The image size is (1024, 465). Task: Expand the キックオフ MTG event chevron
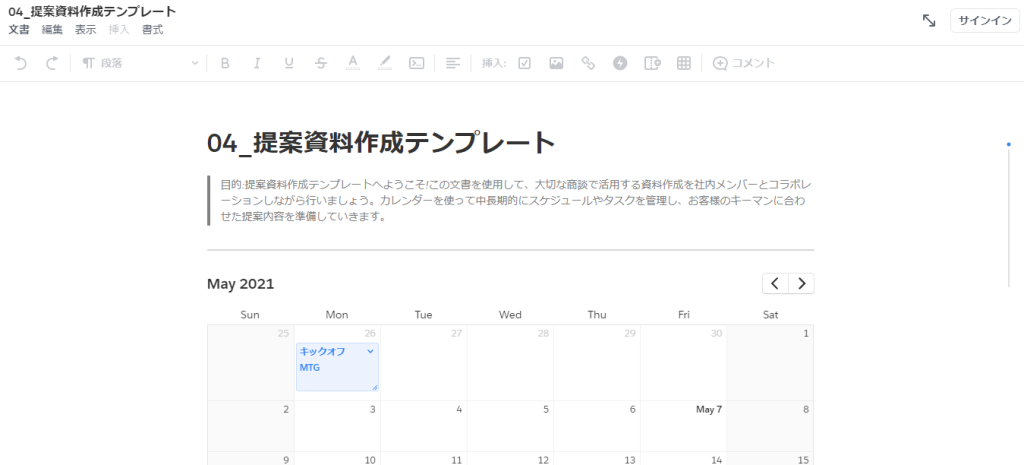pyautogui.click(x=370, y=352)
